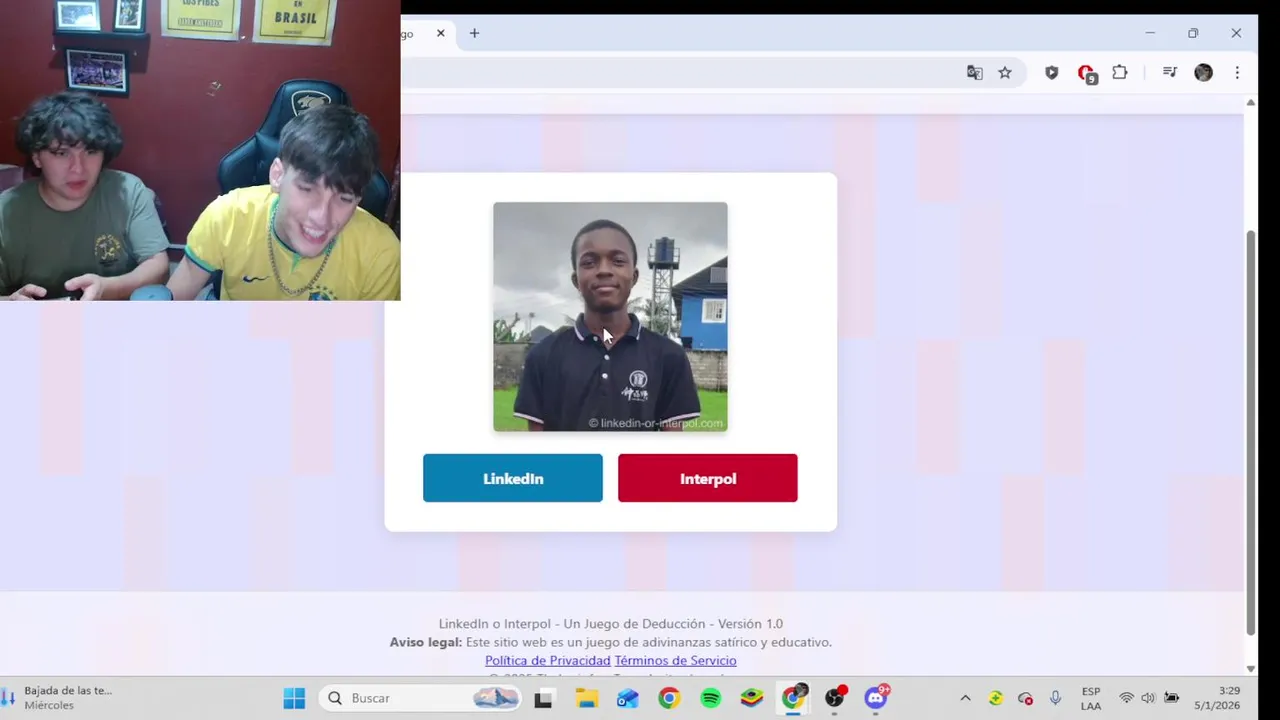The width and height of the screenshot is (1280, 720).
Task: Click the blue LinkedIn answer button
Action: (x=512, y=478)
